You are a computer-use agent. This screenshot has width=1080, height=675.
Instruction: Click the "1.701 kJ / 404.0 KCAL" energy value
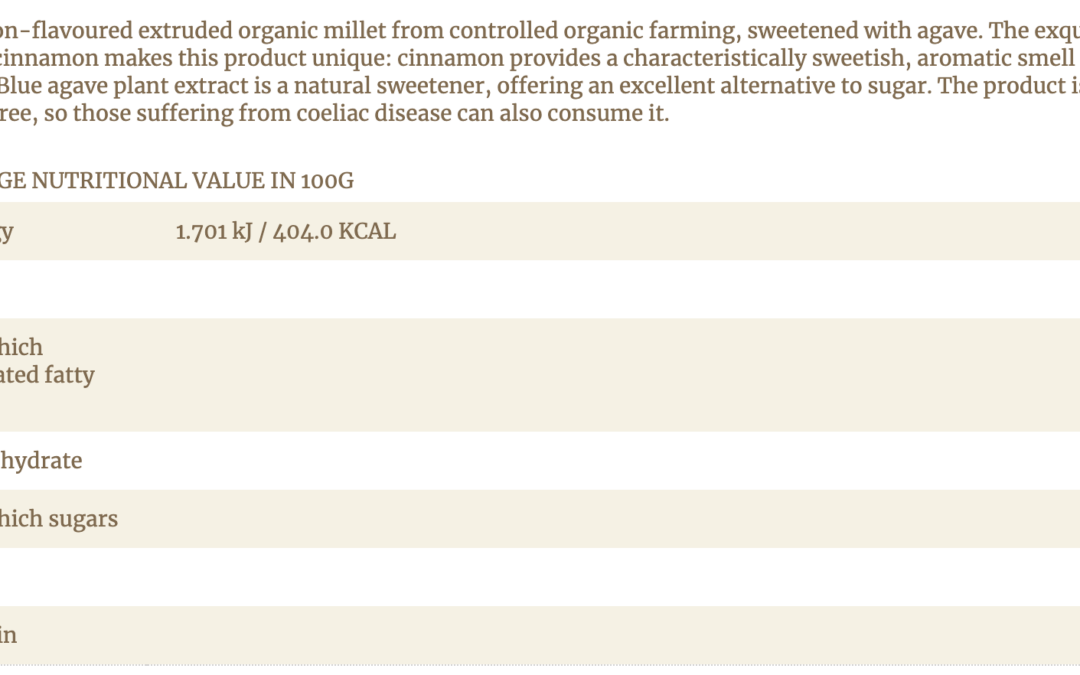point(285,232)
